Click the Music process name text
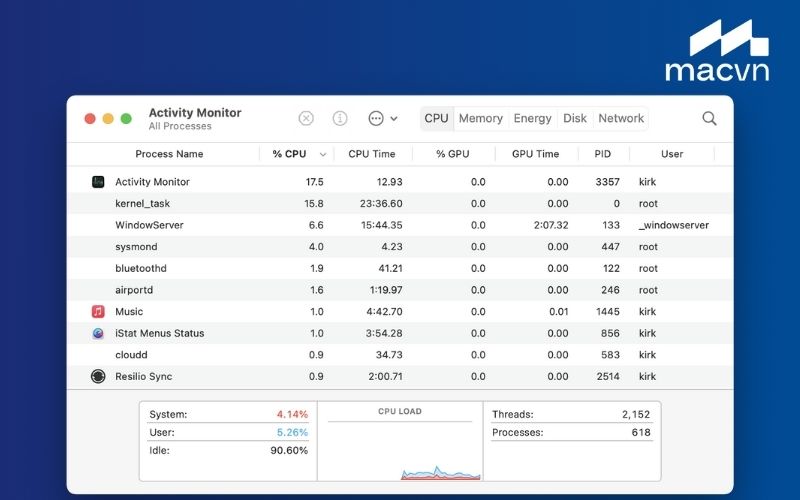This screenshot has width=800, height=500. click(129, 312)
